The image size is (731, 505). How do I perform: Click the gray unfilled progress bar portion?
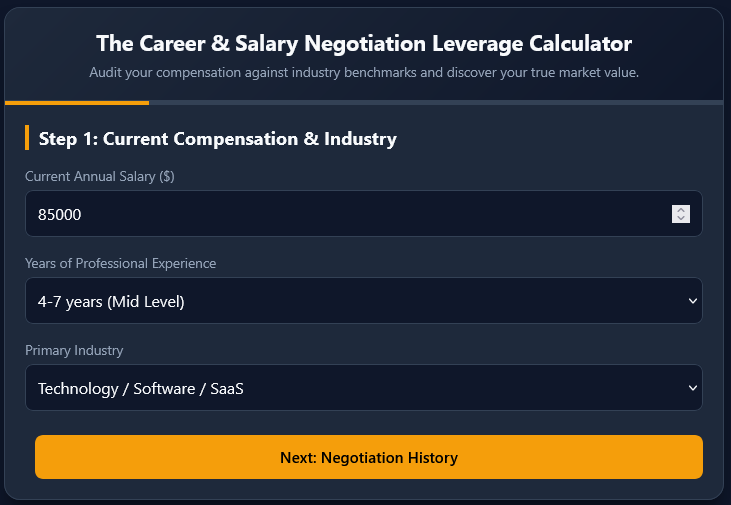pos(436,103)
